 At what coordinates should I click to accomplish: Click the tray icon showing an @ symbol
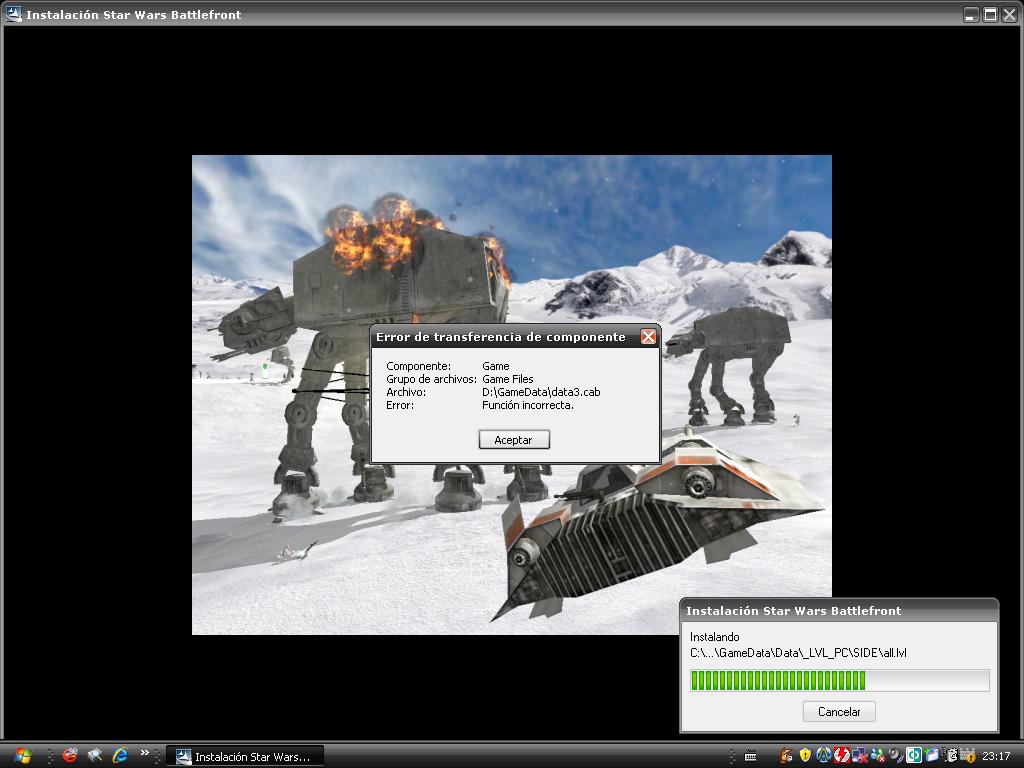pos(950,756)
